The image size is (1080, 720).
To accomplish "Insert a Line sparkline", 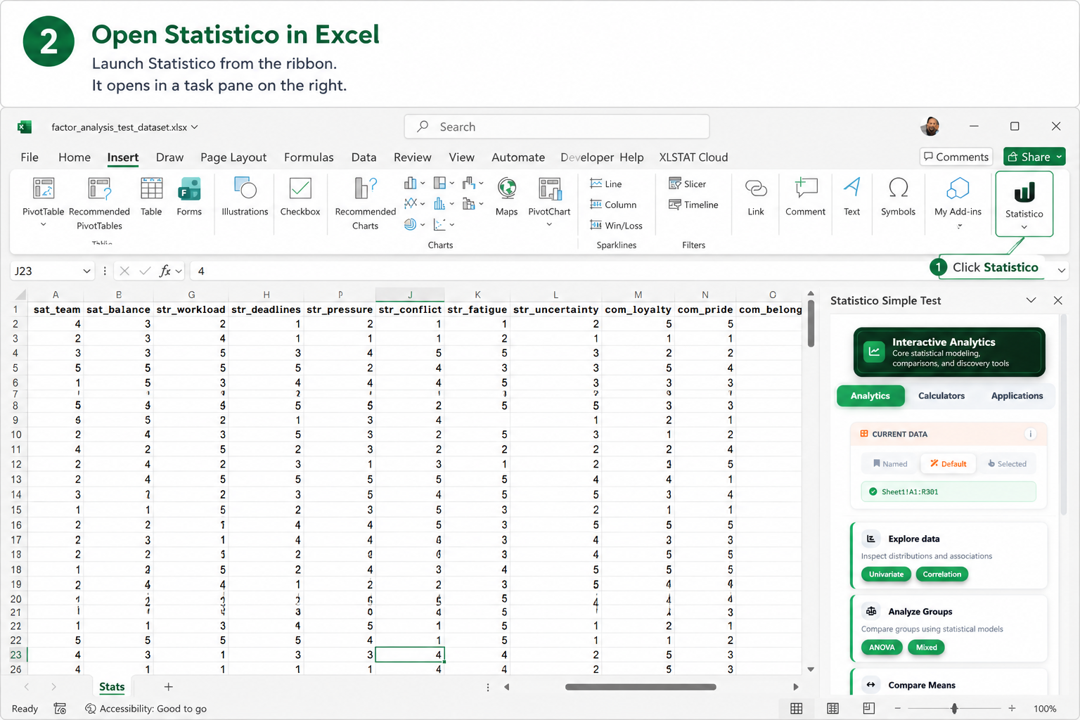I will coord(606,184).
